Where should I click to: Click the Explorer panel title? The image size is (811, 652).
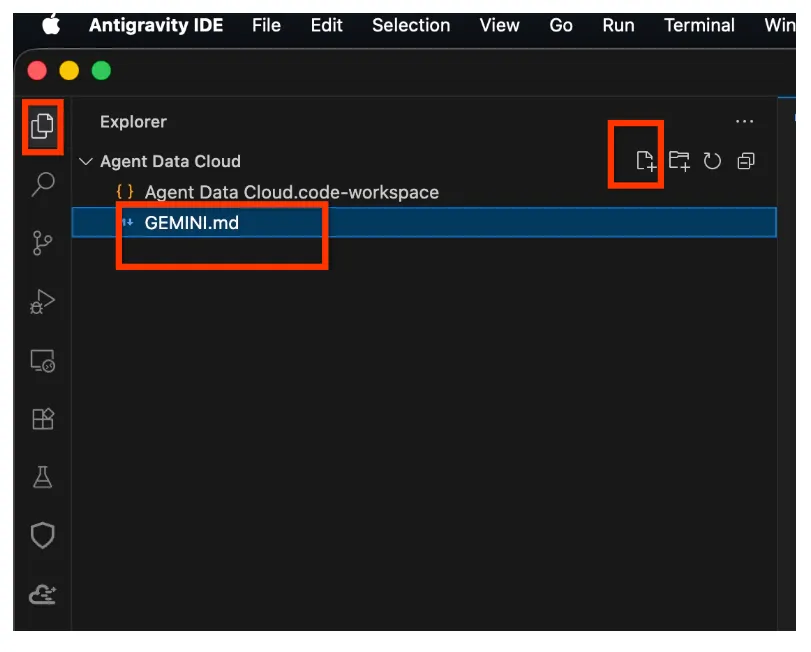[x=133, y=122]
